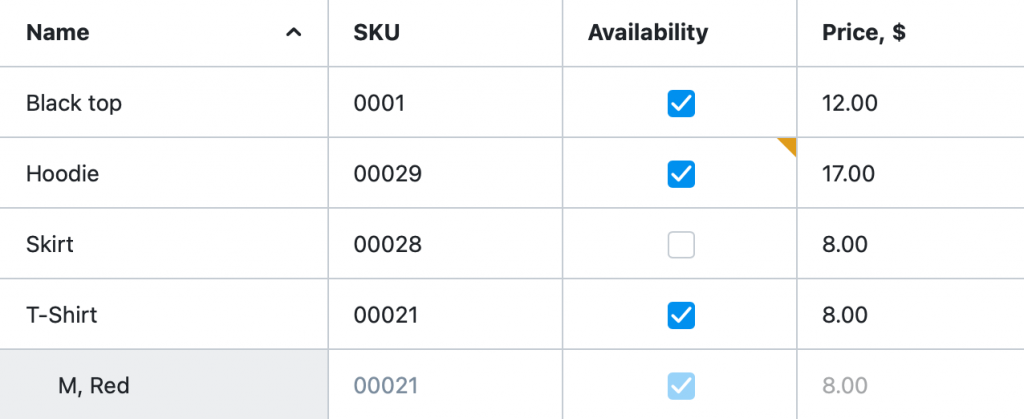Click the orange corner marker on Hoodie row
Screen dimensions: 1024x419
[x=789, y=145]
